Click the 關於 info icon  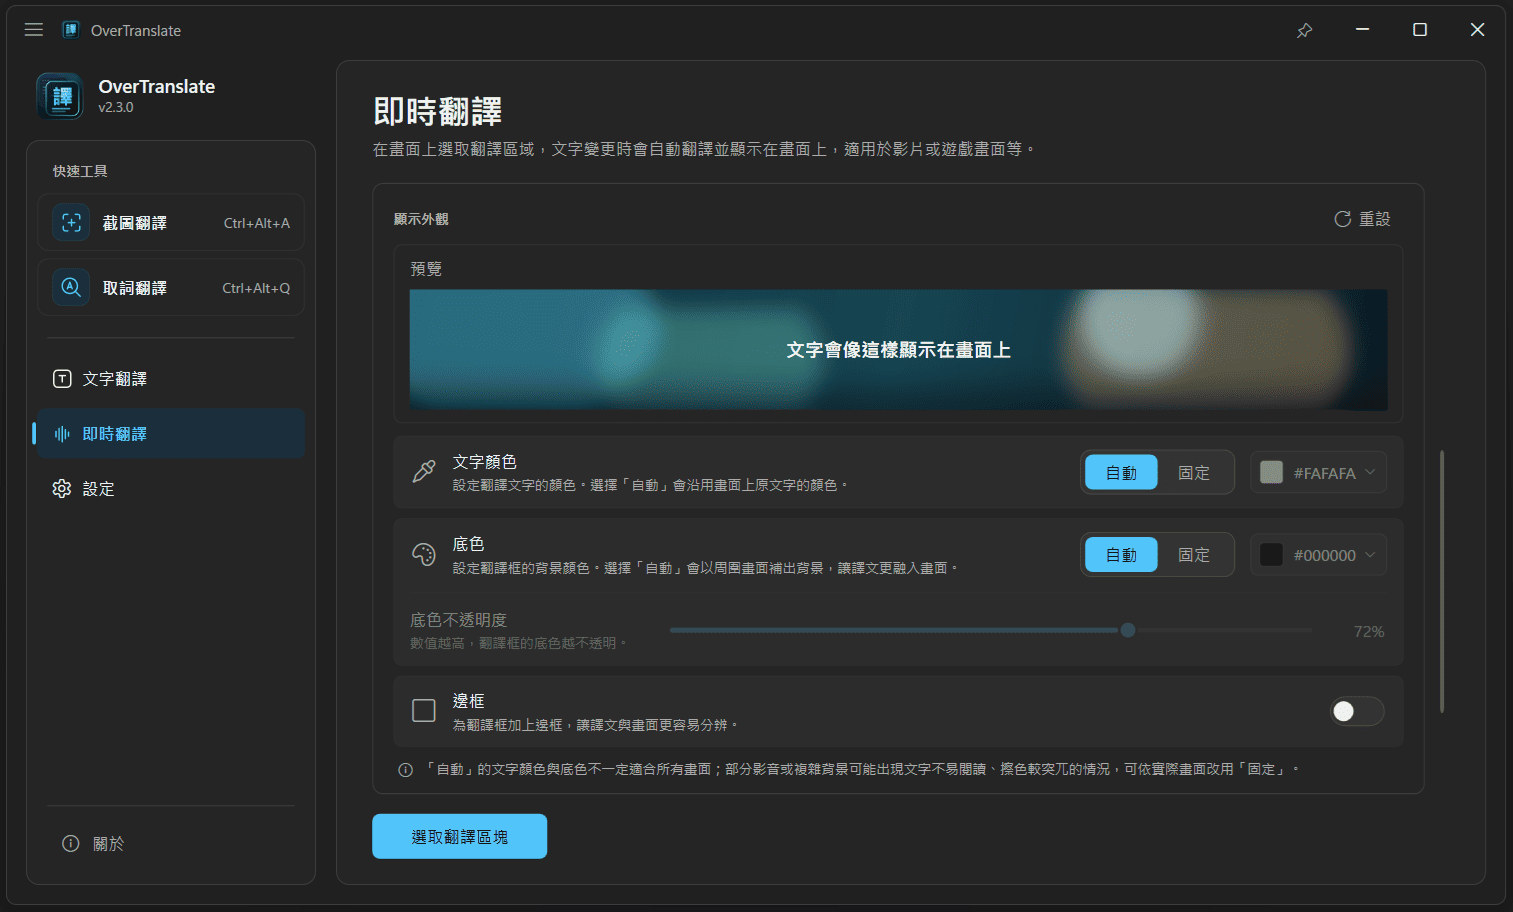point(71,844)
